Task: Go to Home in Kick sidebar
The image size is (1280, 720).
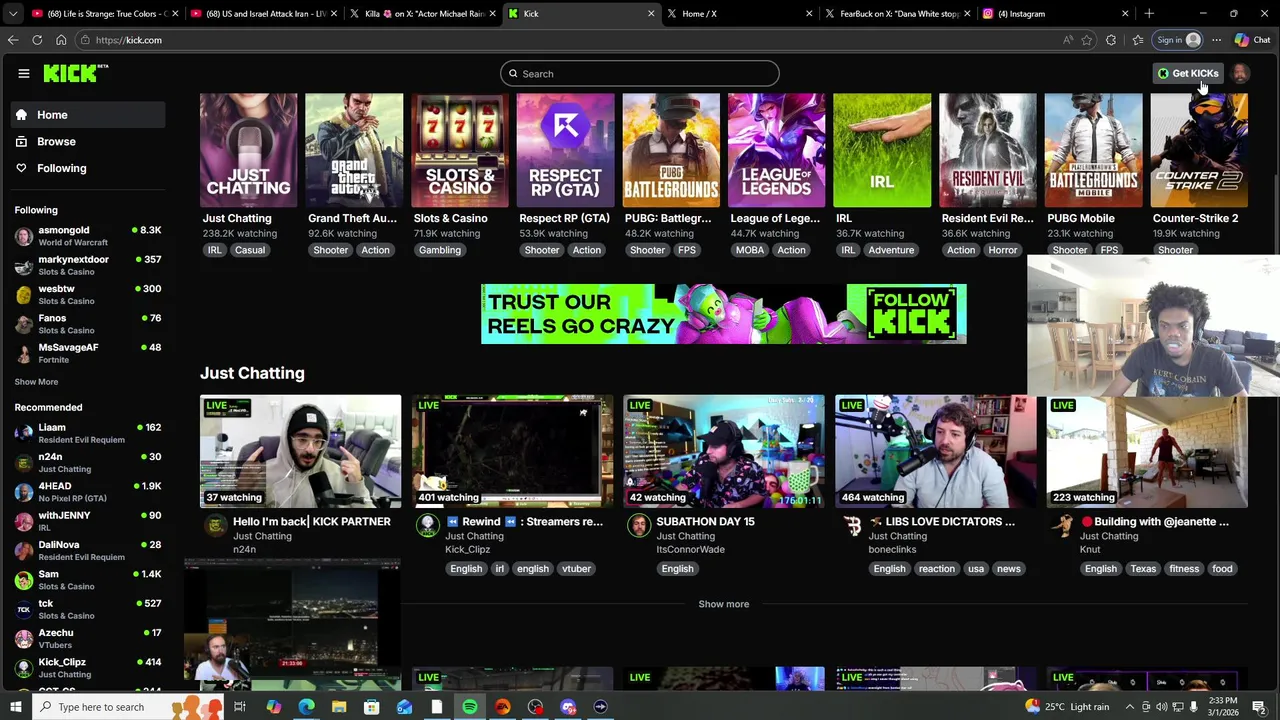Action: [88, 115]
